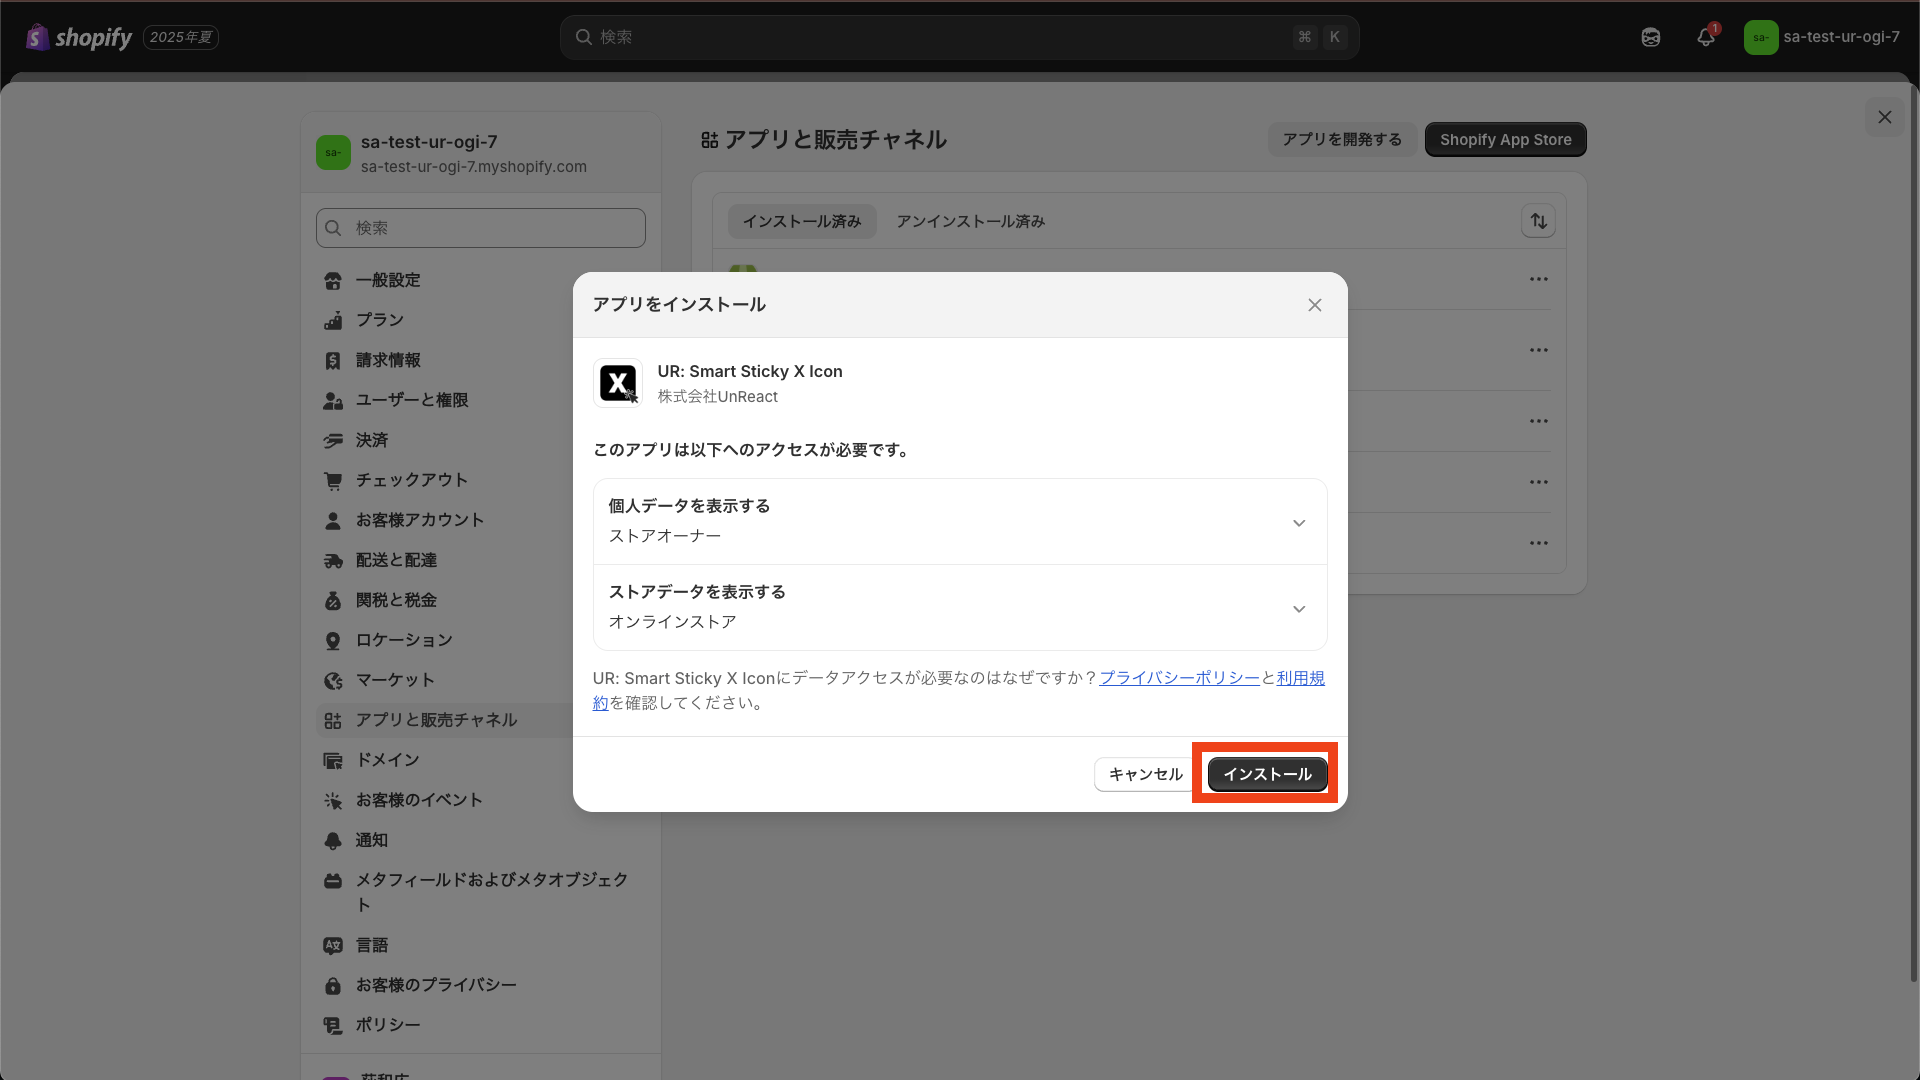The height and width of the screenshot is (1080, 1920).
Task: Click the UR Smart Sticky X Icon app logo
Action: [618, 383]
